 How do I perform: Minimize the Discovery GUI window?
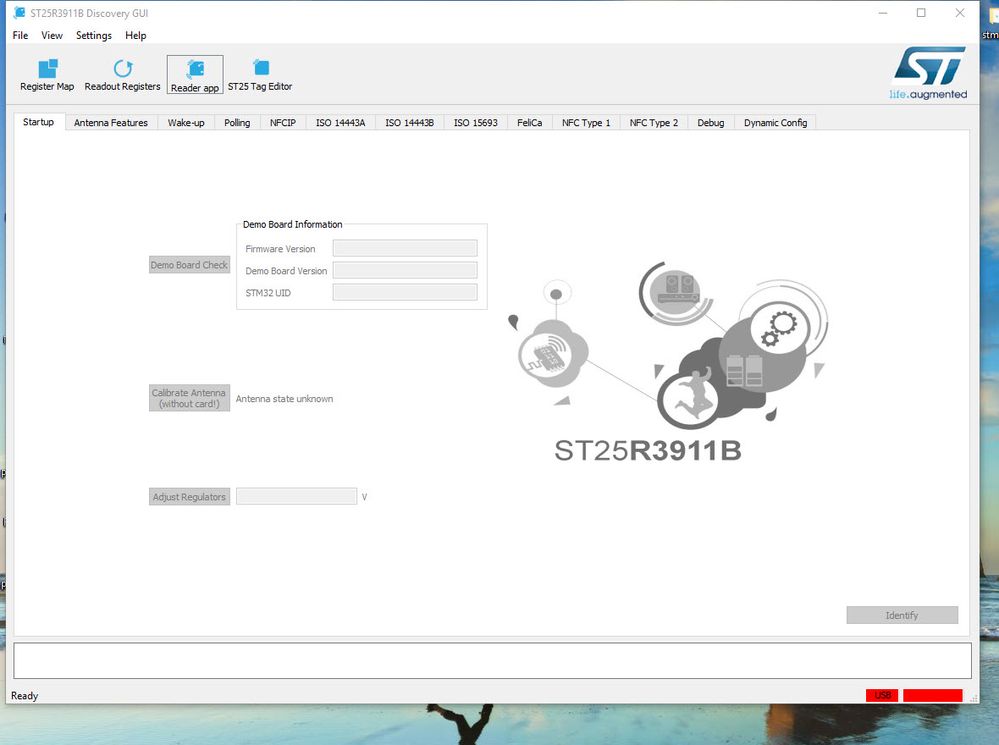pyautogui.click(x=883, y=13)
